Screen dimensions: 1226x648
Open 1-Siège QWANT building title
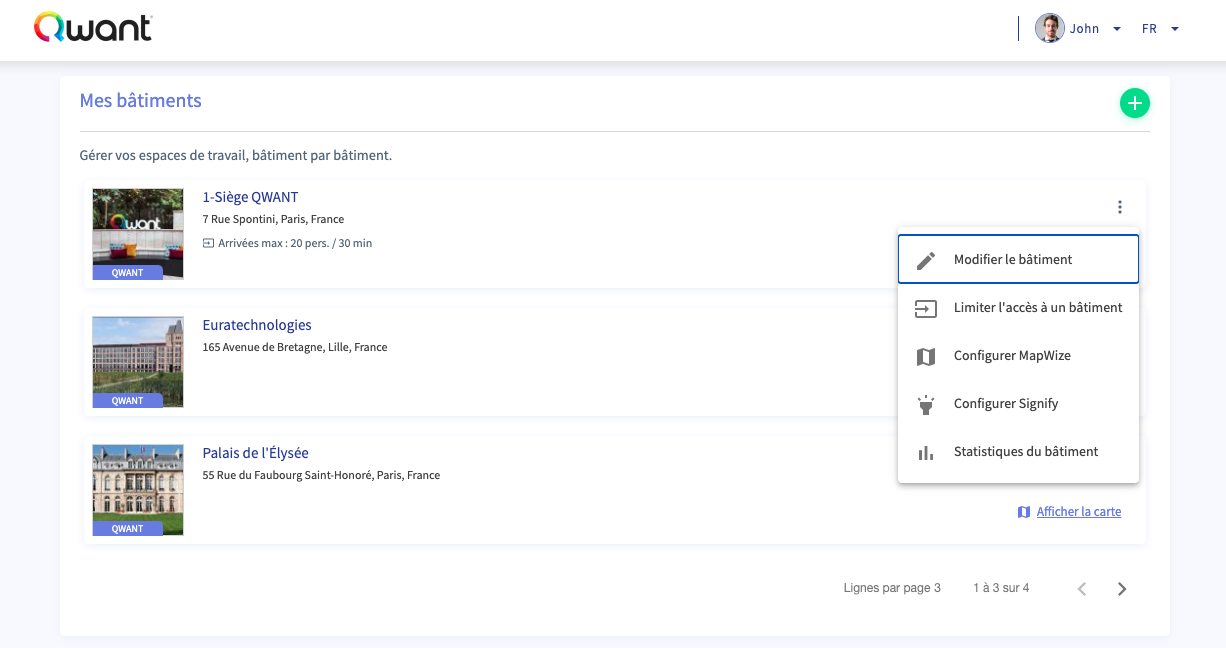pyautogui.click(x=250, y=197)
